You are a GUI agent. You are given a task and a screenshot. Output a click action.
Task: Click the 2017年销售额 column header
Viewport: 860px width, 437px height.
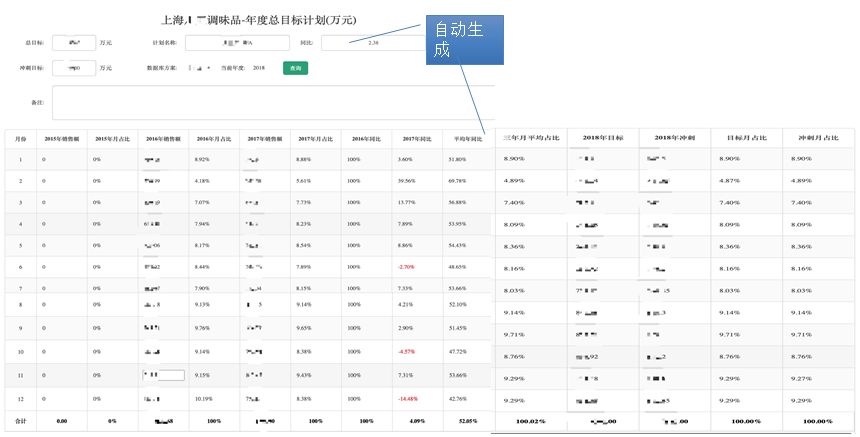[265, 139]
